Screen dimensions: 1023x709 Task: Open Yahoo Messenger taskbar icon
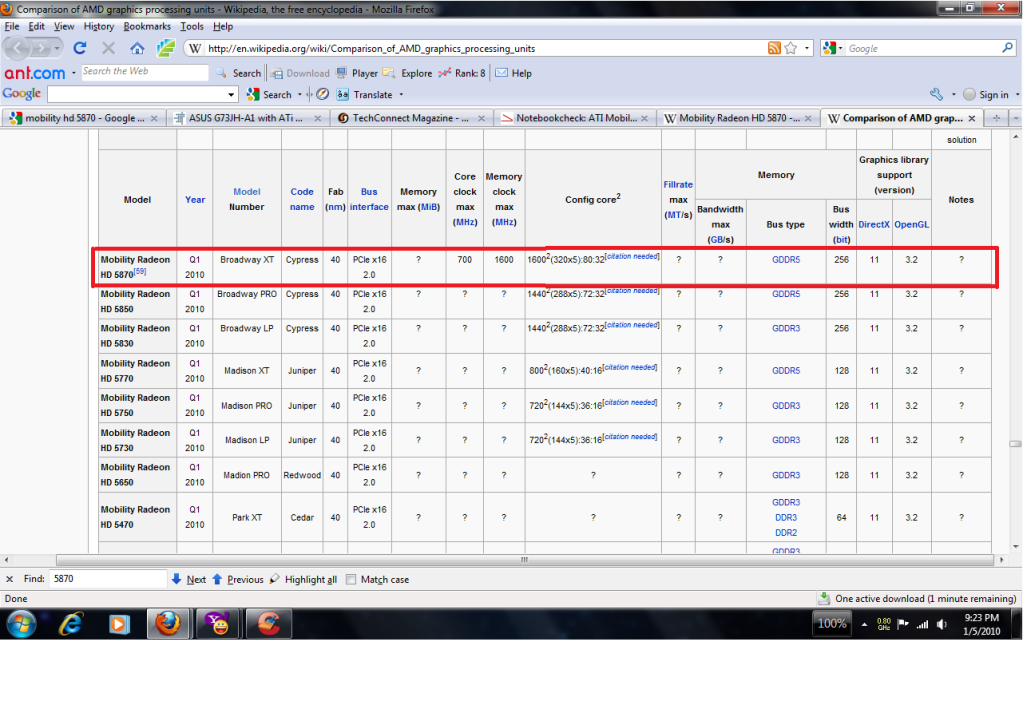[x=217, y=624]
